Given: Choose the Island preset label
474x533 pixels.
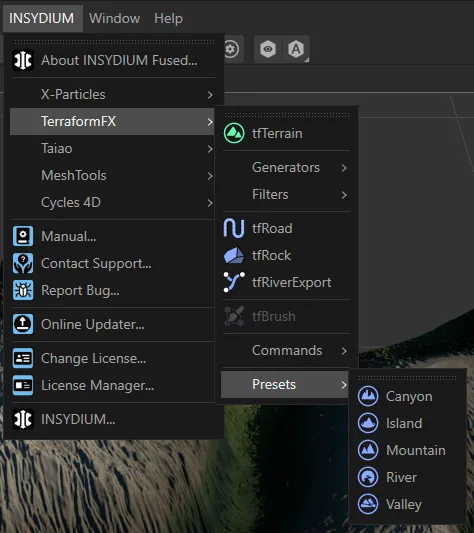Looking at the screenshot, I should click(404, 423).
